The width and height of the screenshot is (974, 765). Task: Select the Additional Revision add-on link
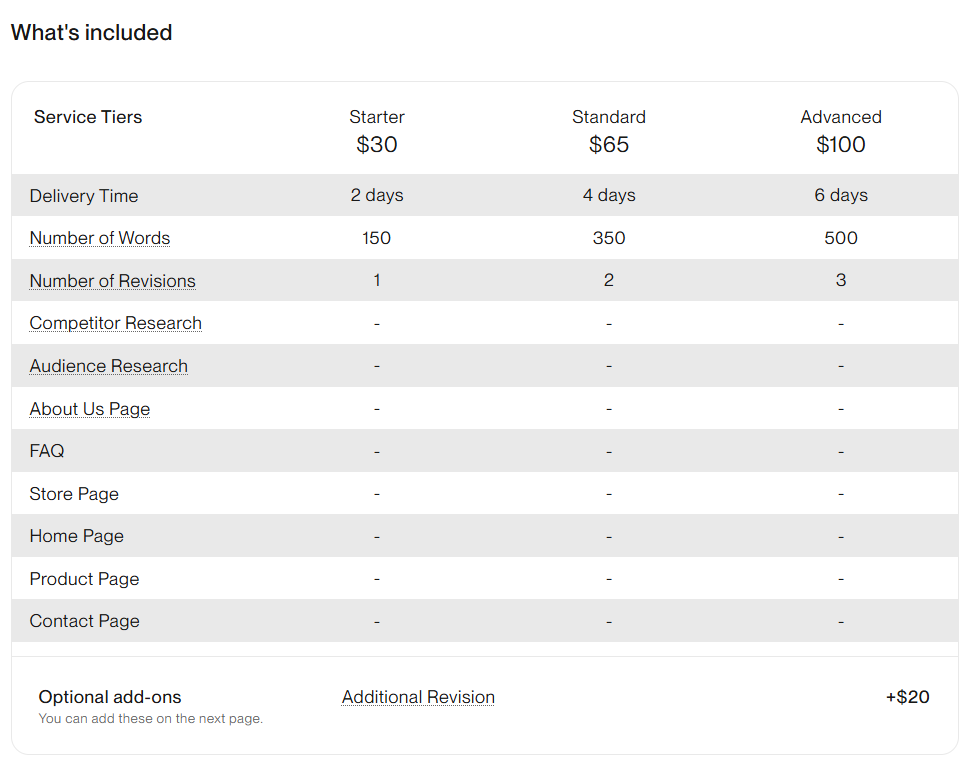pos(418,697)
